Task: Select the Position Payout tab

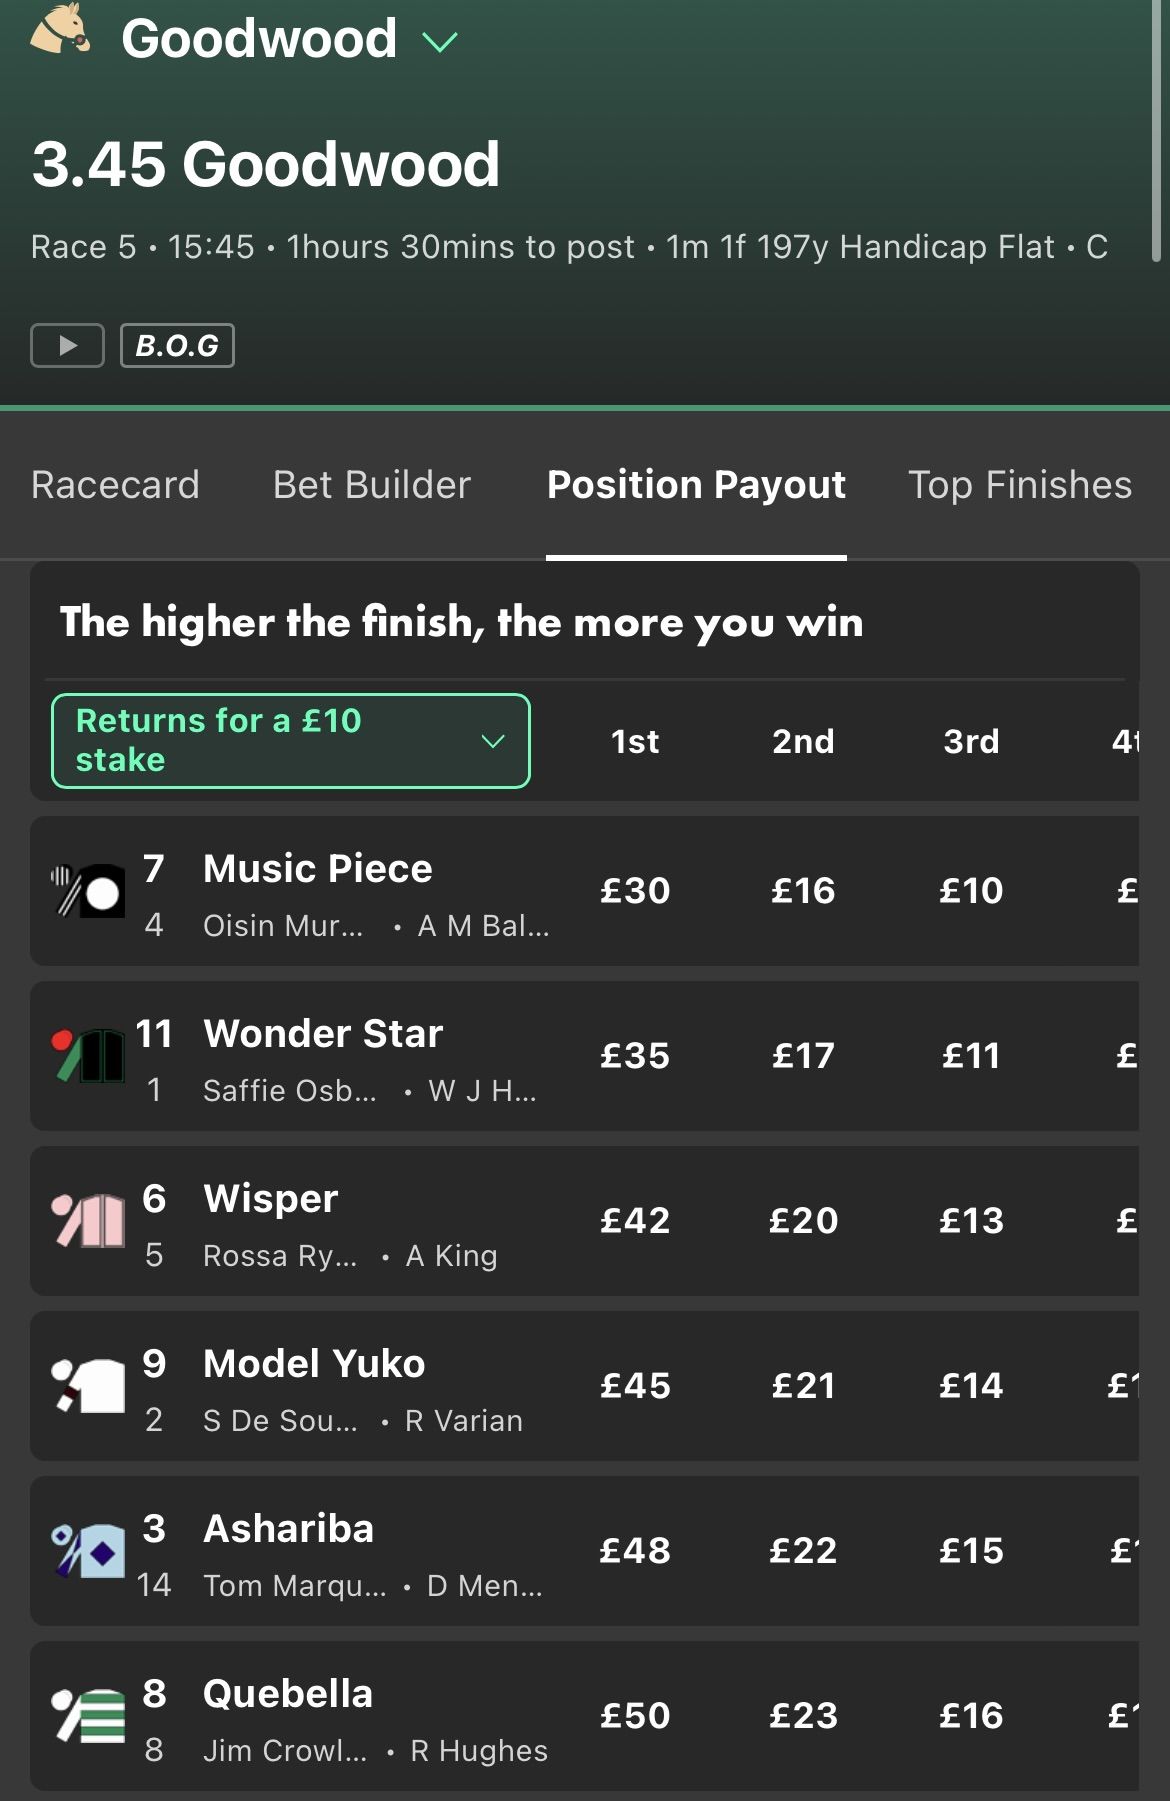Action: click(696, 485)
